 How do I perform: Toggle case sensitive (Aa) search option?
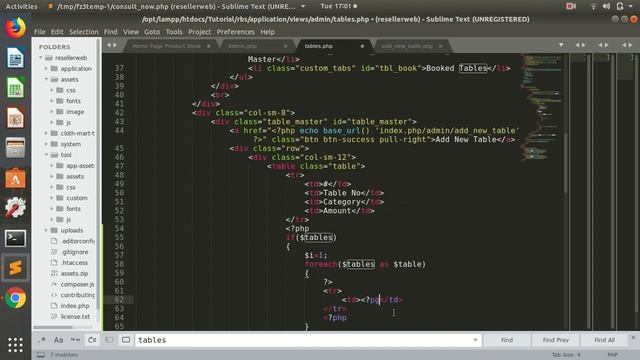[58, 340]
